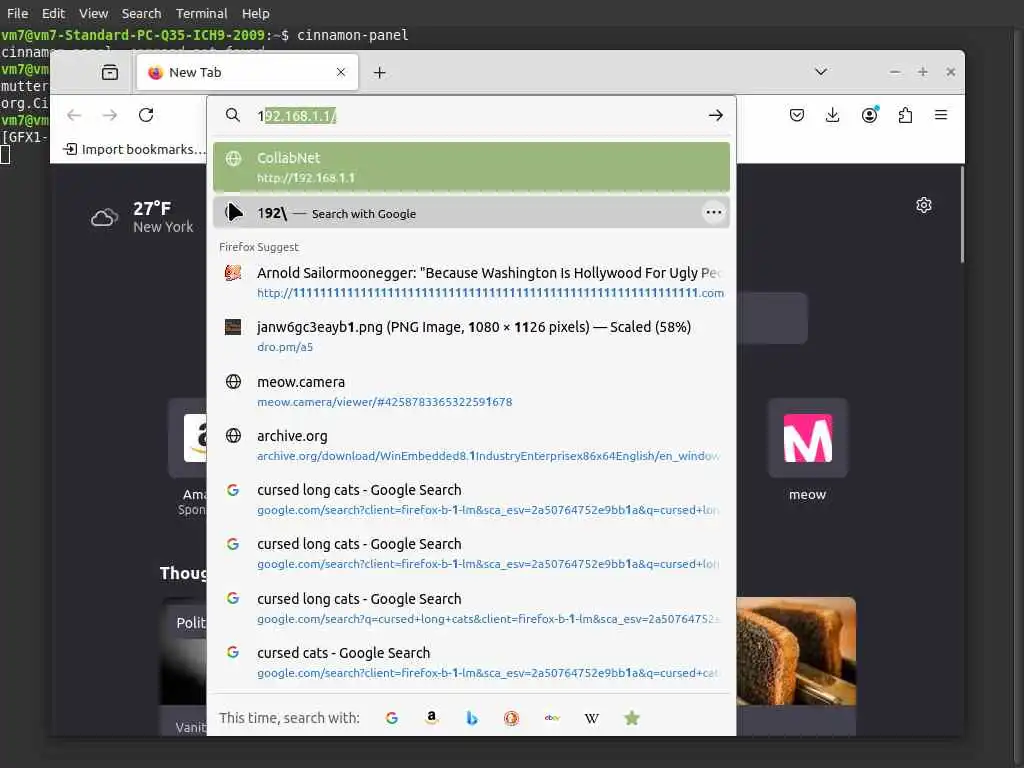Open the three-dots menu on Search with Google row
The height and width of the screenshot is (768, 1024).
click(x=714, y=212)
